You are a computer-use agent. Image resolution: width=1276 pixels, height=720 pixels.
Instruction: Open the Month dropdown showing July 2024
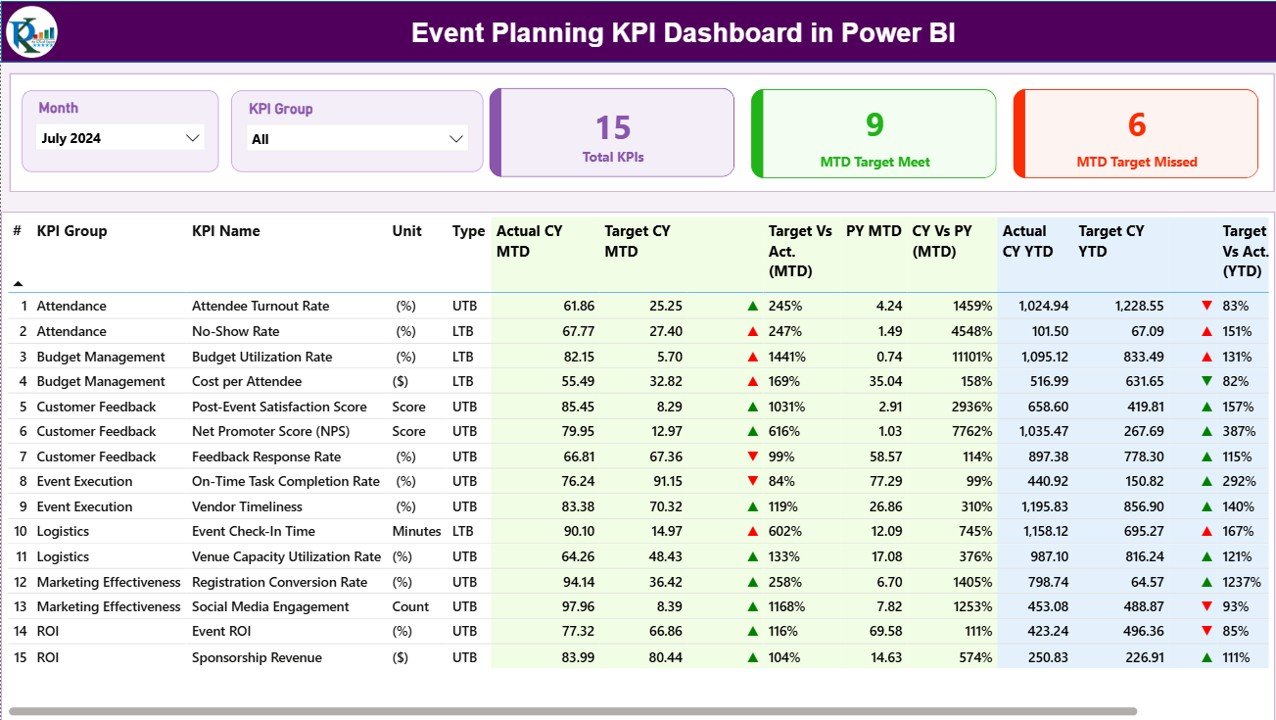click(120, 138)
